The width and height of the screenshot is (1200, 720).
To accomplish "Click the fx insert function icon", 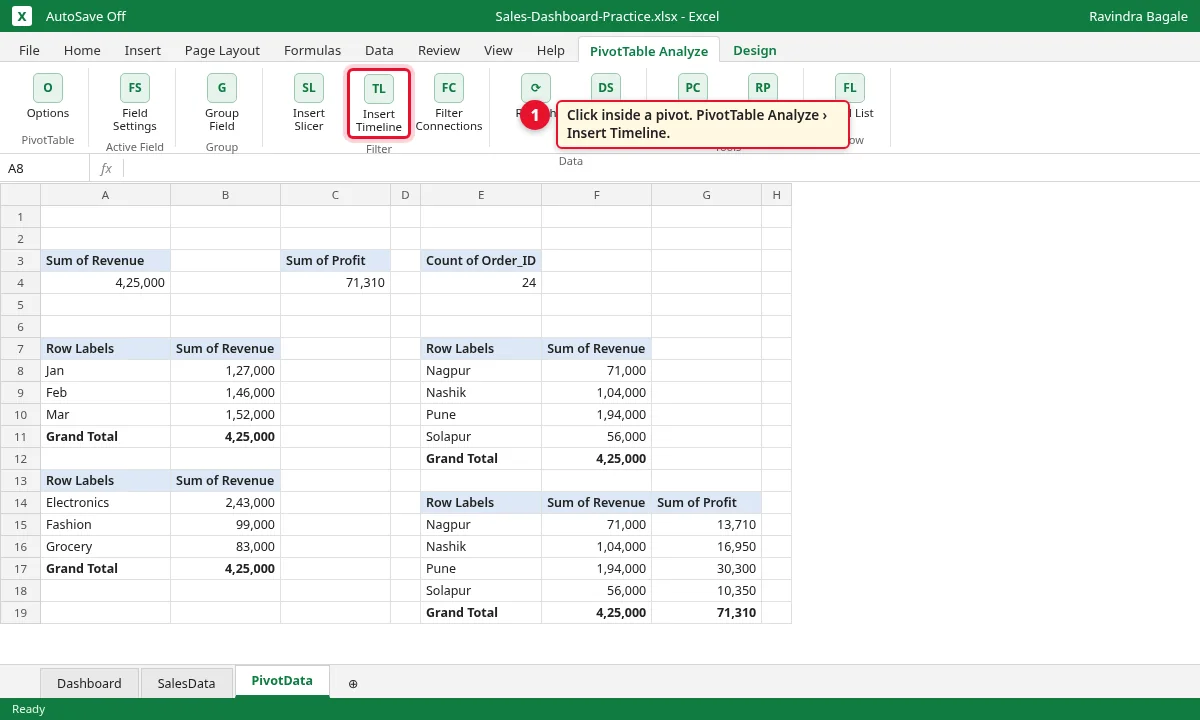I will [106, 168].
